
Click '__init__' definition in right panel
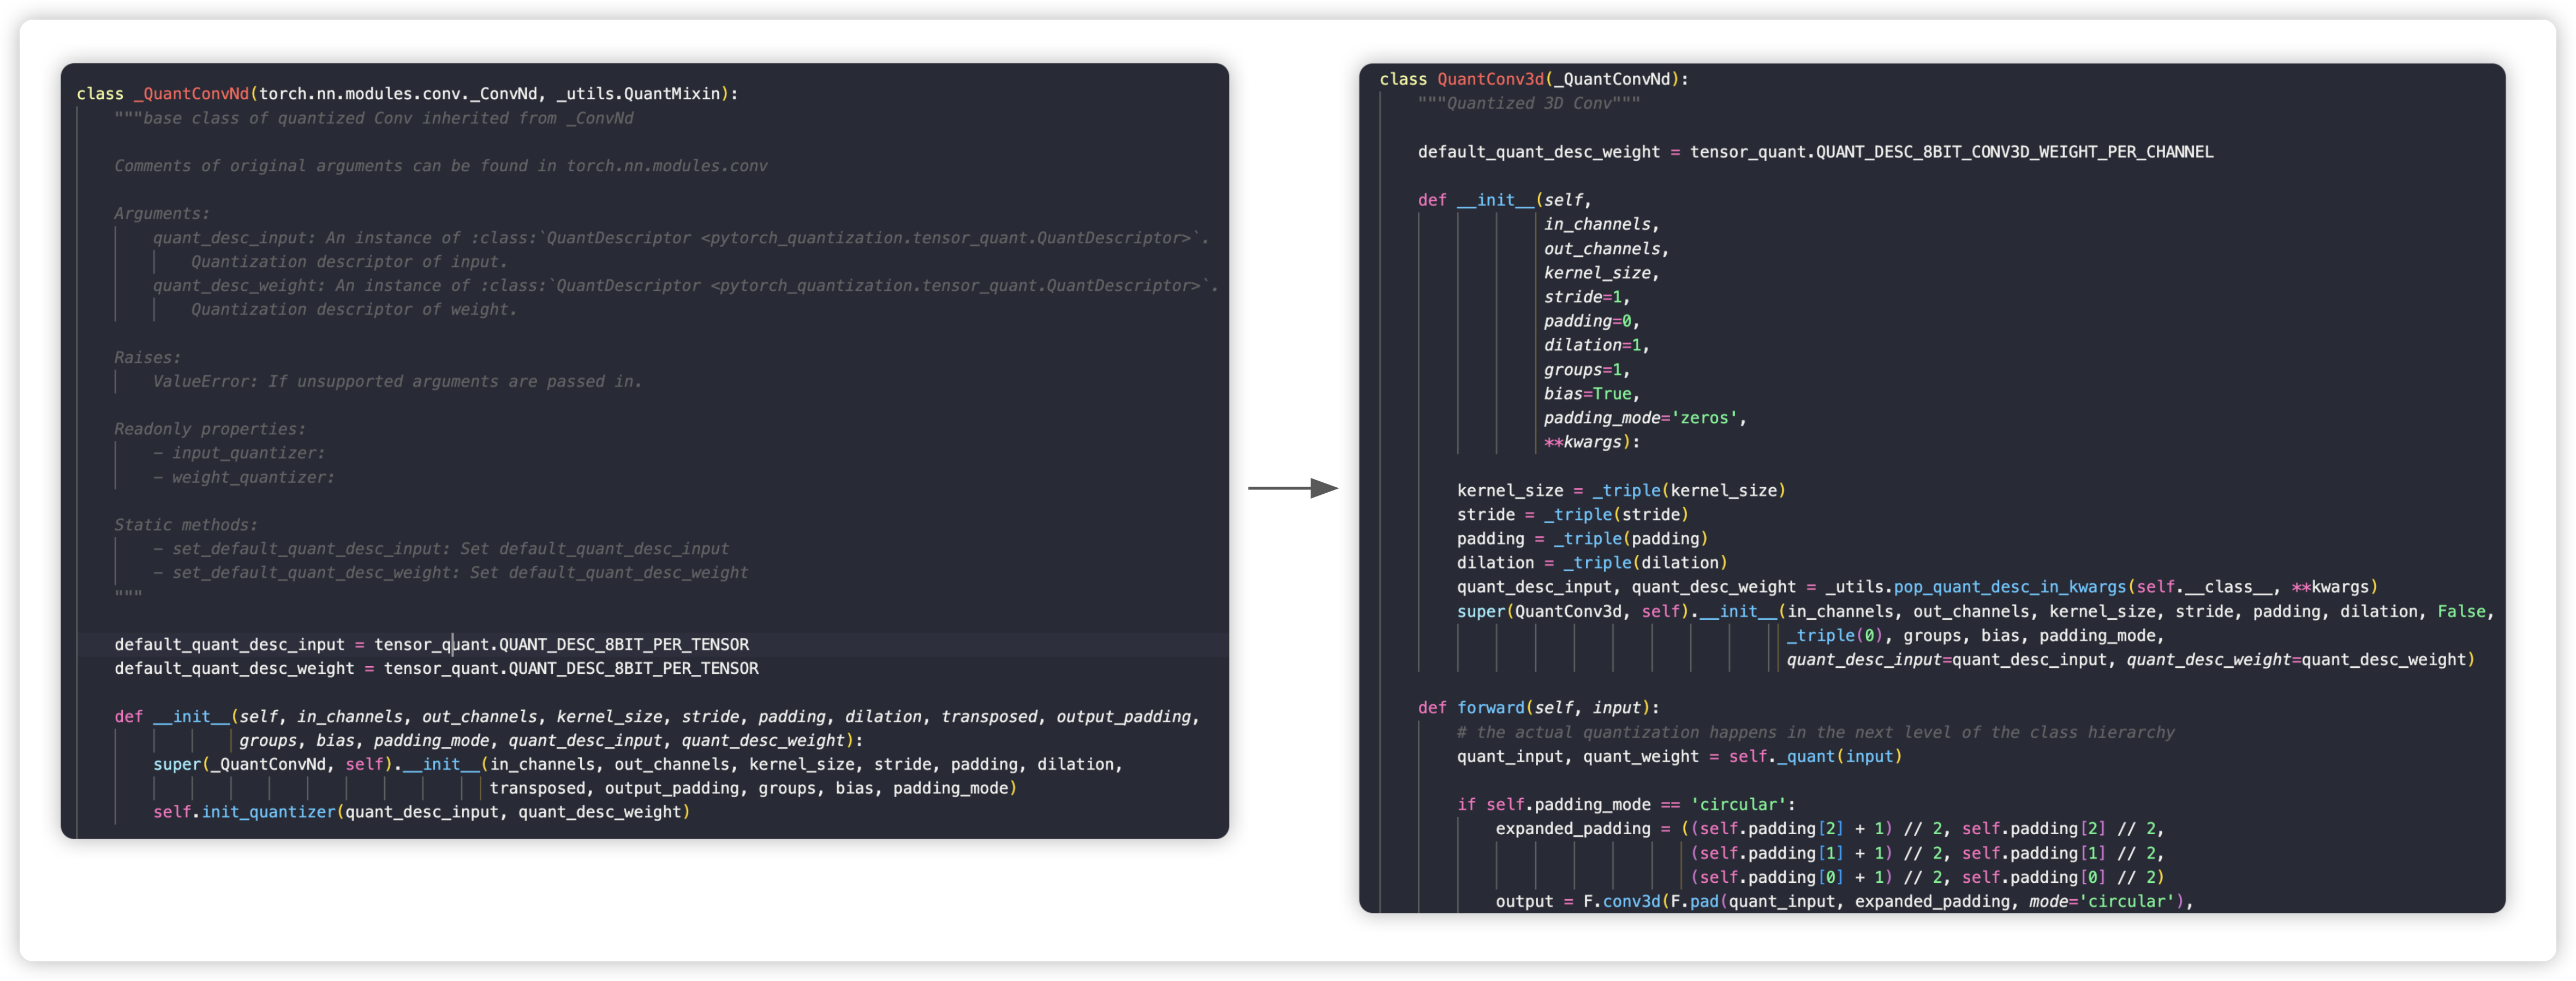click(1496, 201)
